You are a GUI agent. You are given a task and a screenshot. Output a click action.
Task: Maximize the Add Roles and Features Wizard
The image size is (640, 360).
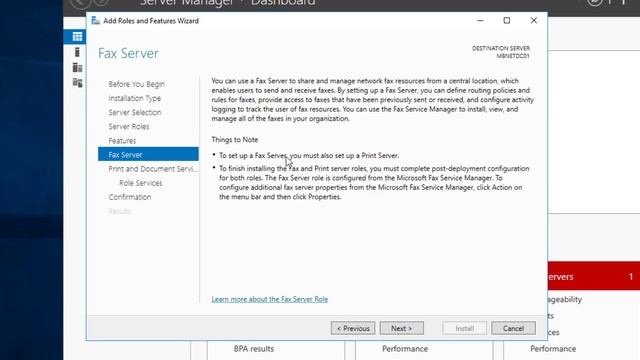point(507,20)
